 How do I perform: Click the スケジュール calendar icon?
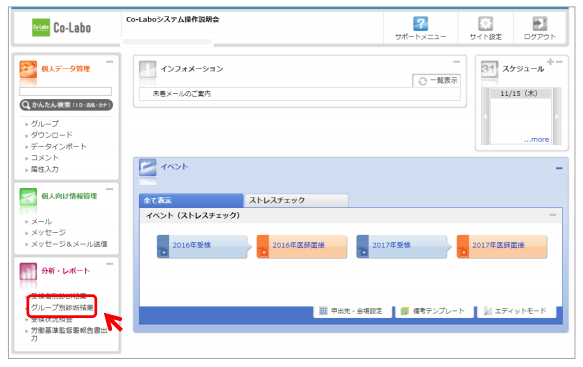(489, 69)
